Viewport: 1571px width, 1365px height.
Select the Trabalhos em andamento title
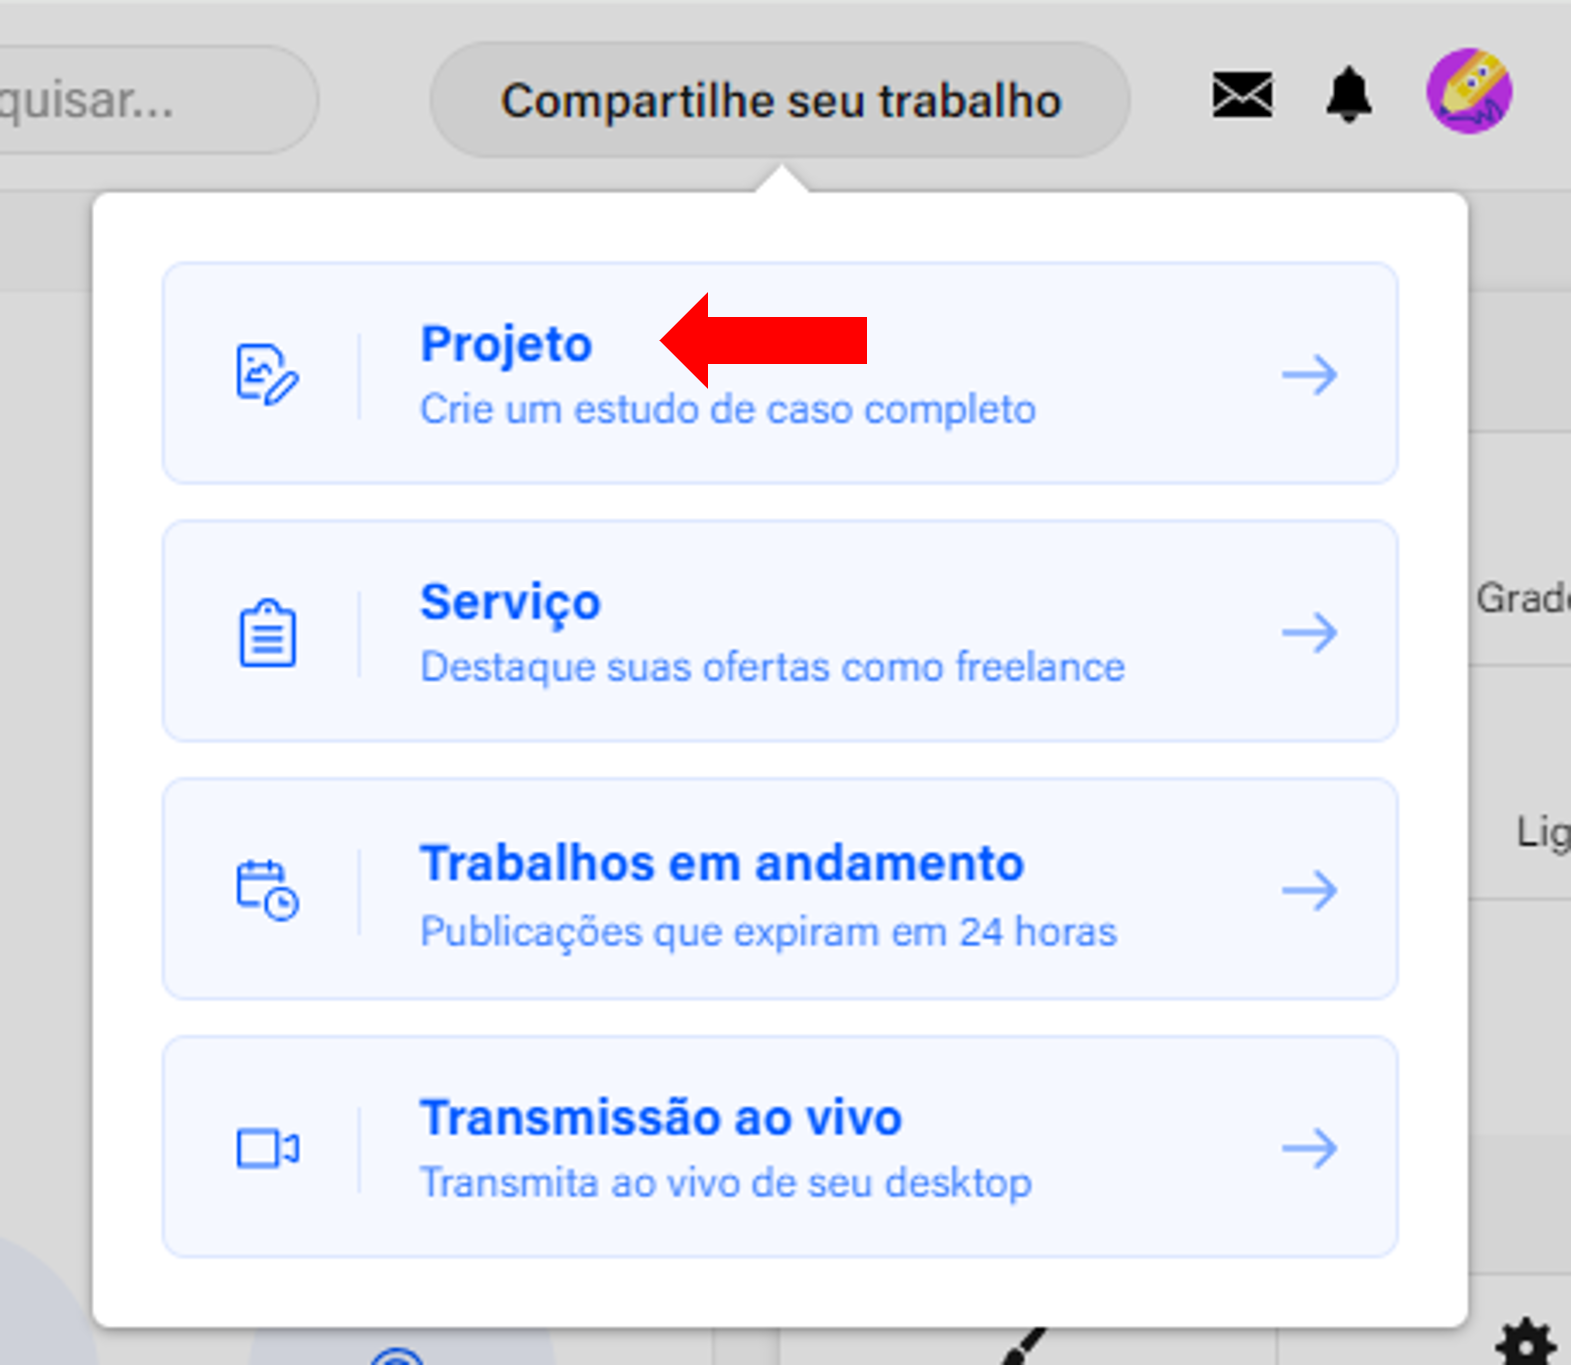(x=721, y=863)
